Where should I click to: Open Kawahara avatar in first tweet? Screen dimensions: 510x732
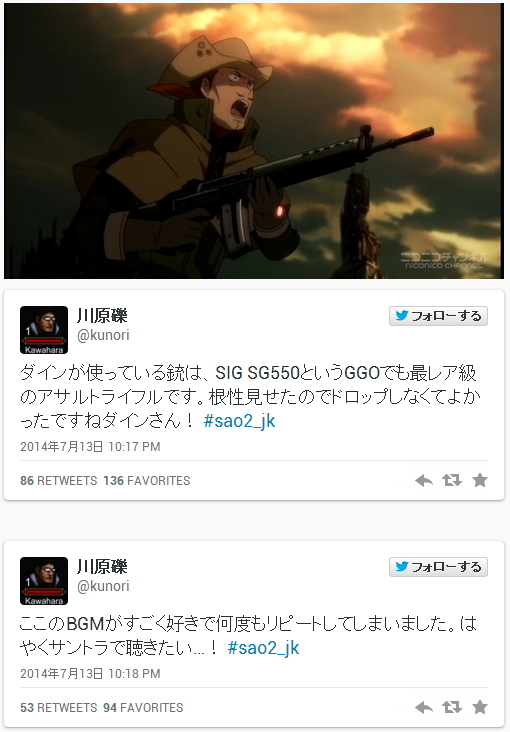click(44, 330)
